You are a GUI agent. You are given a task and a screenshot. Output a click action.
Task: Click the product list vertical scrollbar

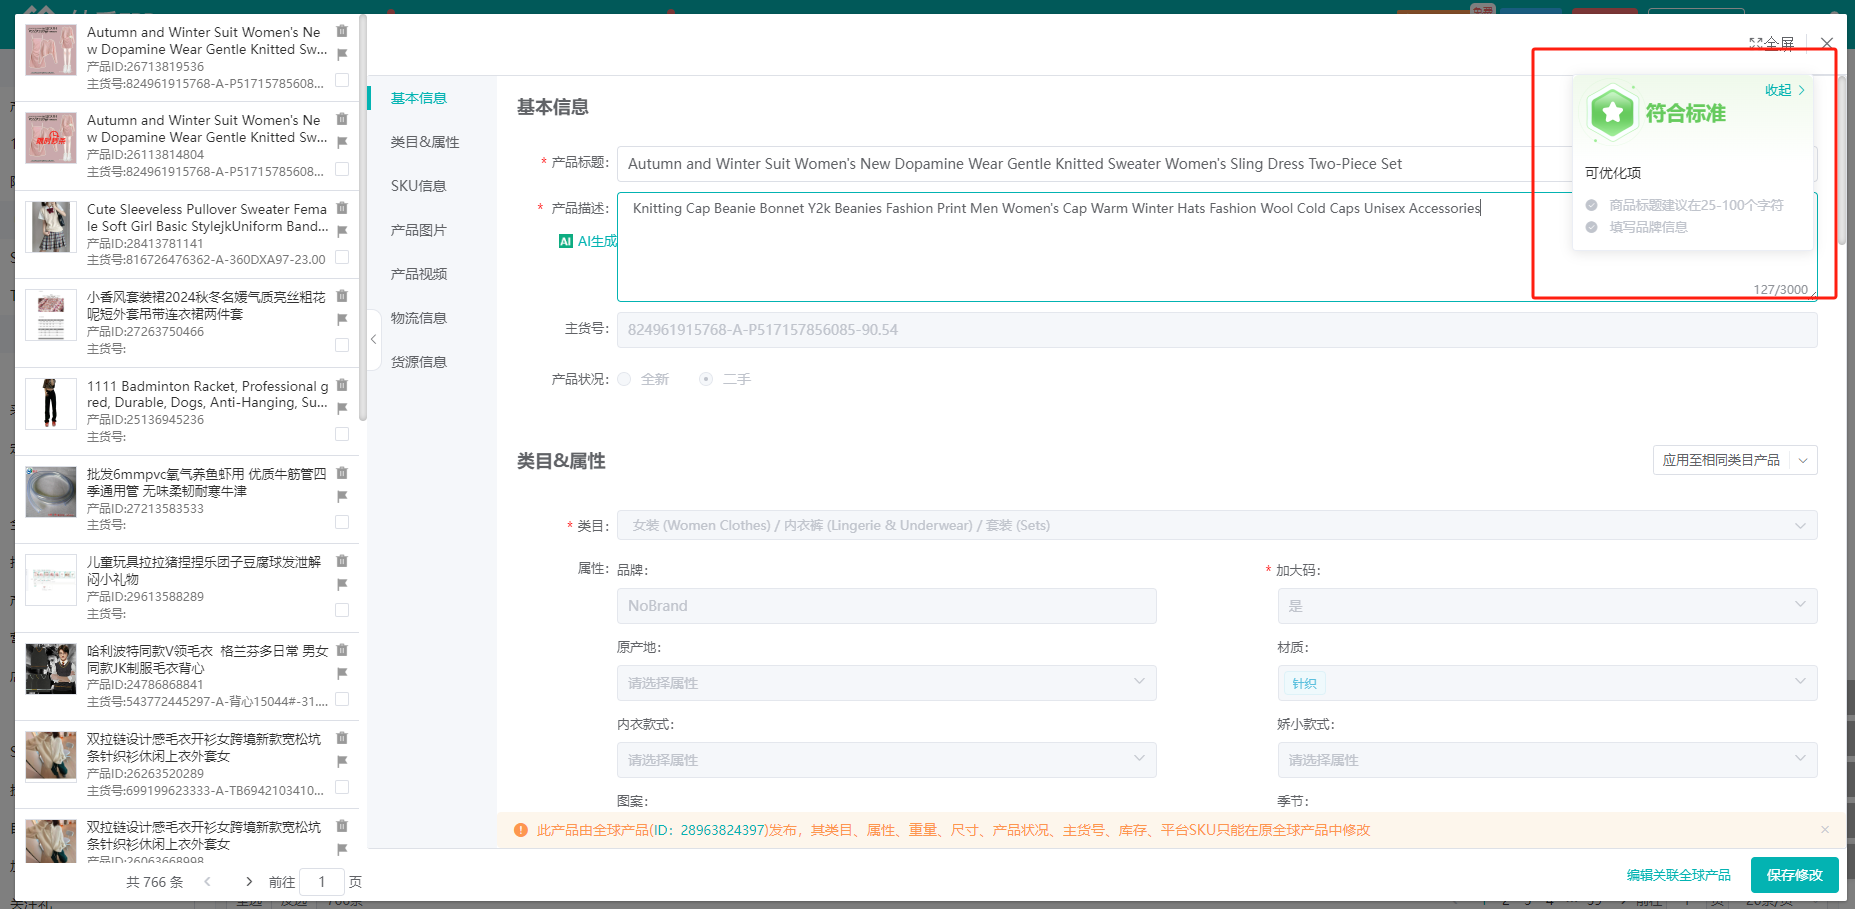click(x=362, y=220)
